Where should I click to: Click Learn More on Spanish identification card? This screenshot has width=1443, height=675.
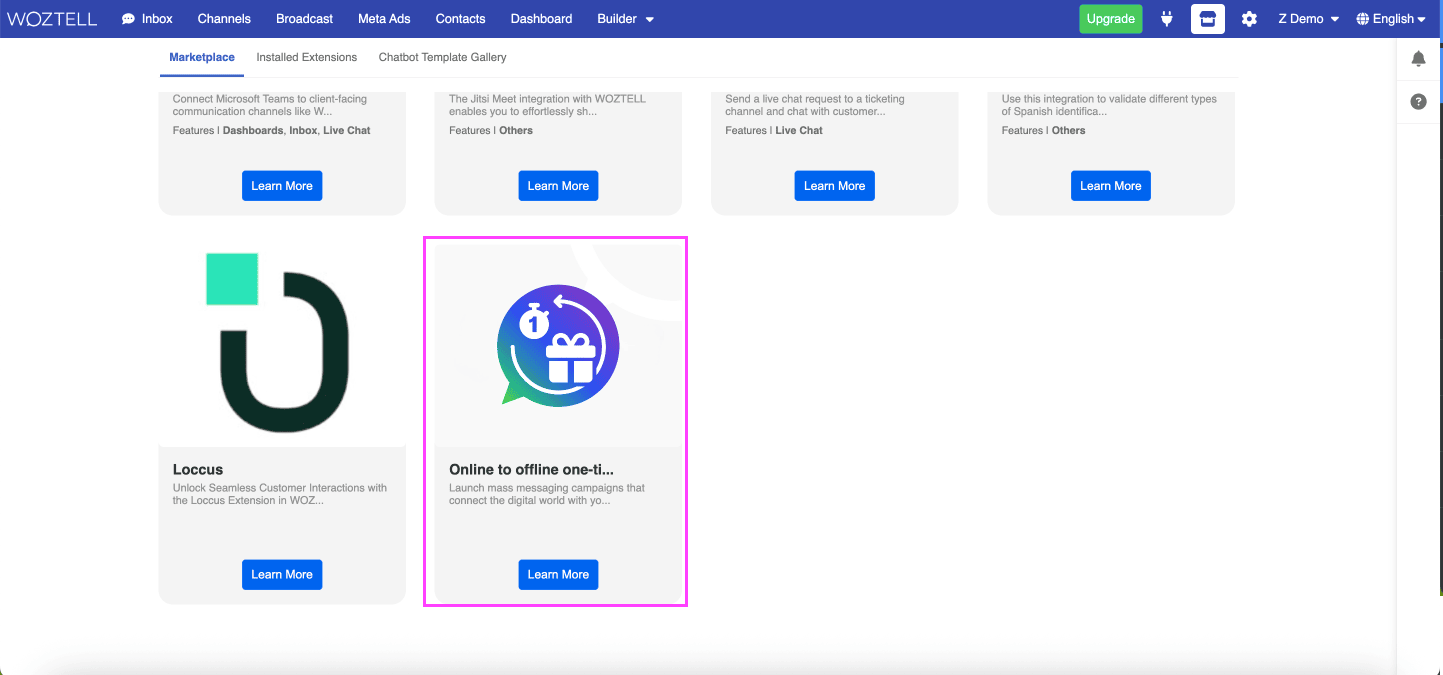coord(1110,186)
